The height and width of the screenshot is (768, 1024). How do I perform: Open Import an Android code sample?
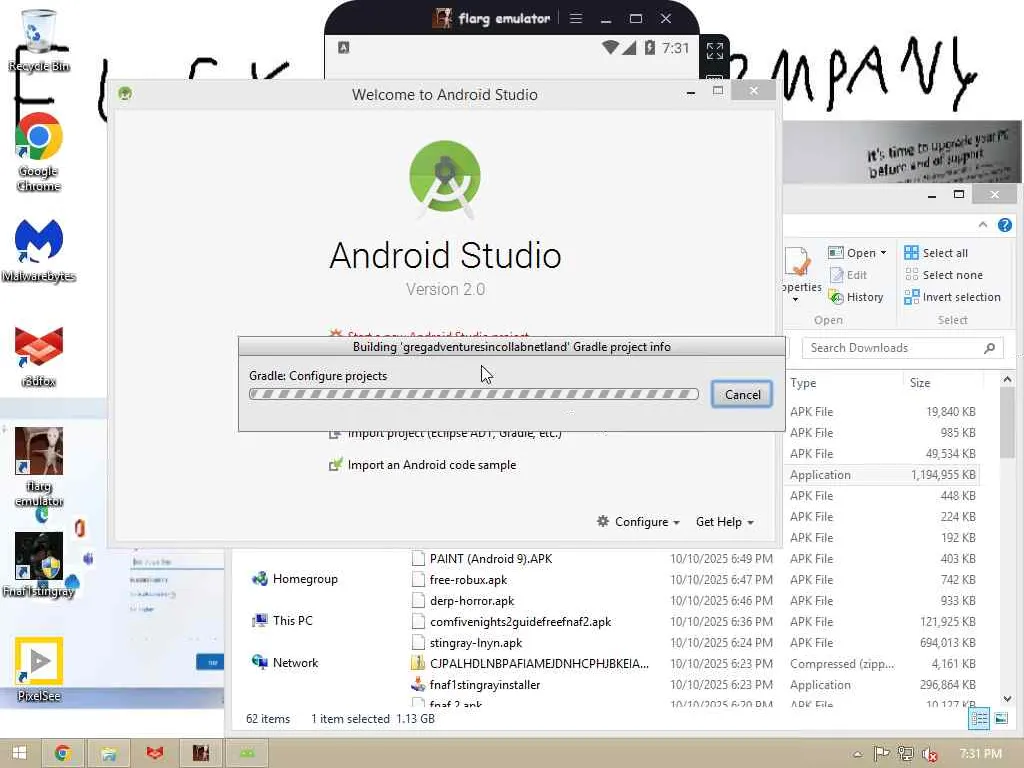tap(432, 465)
